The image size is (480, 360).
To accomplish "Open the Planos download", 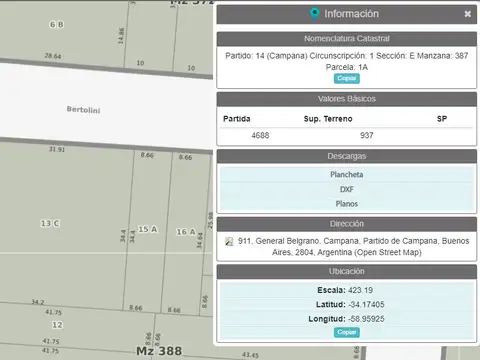I will (x=347, y=204).
